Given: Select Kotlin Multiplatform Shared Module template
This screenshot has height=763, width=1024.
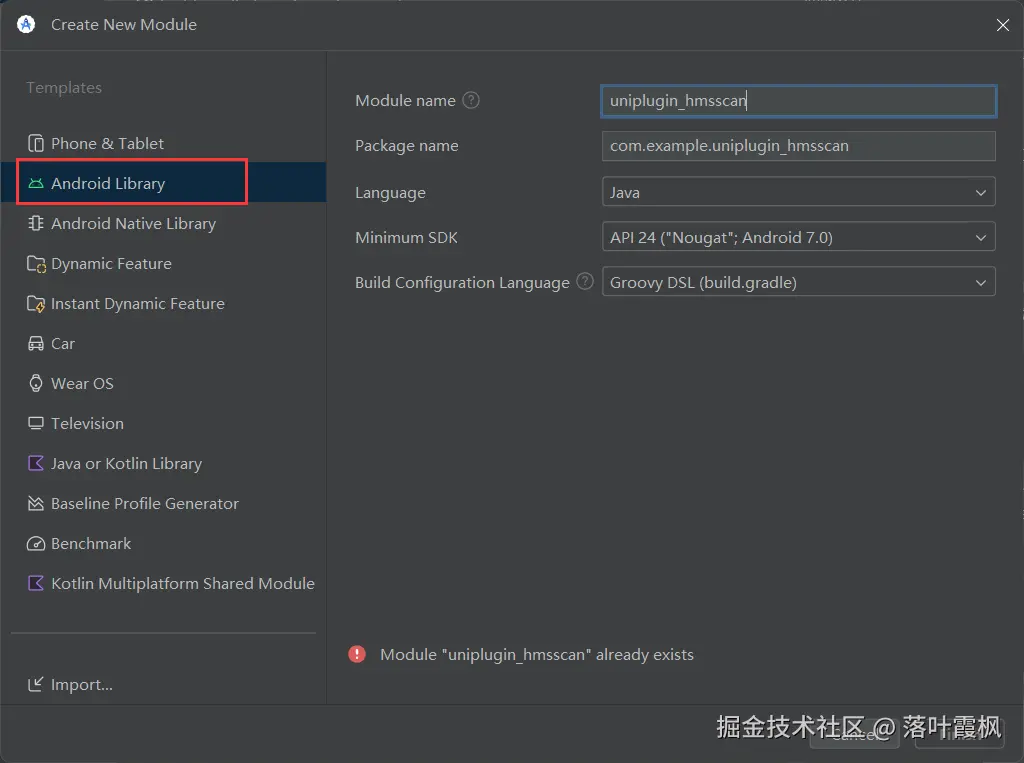Looking at the screenshot, I should 163,583.
